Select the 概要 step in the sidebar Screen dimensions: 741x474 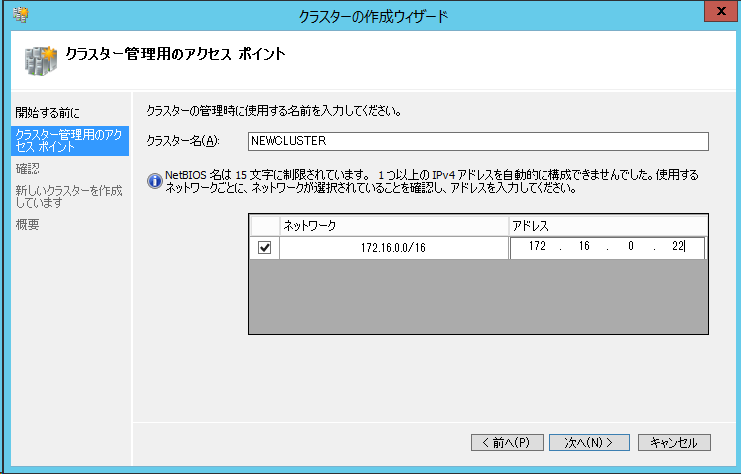[28, 224]
